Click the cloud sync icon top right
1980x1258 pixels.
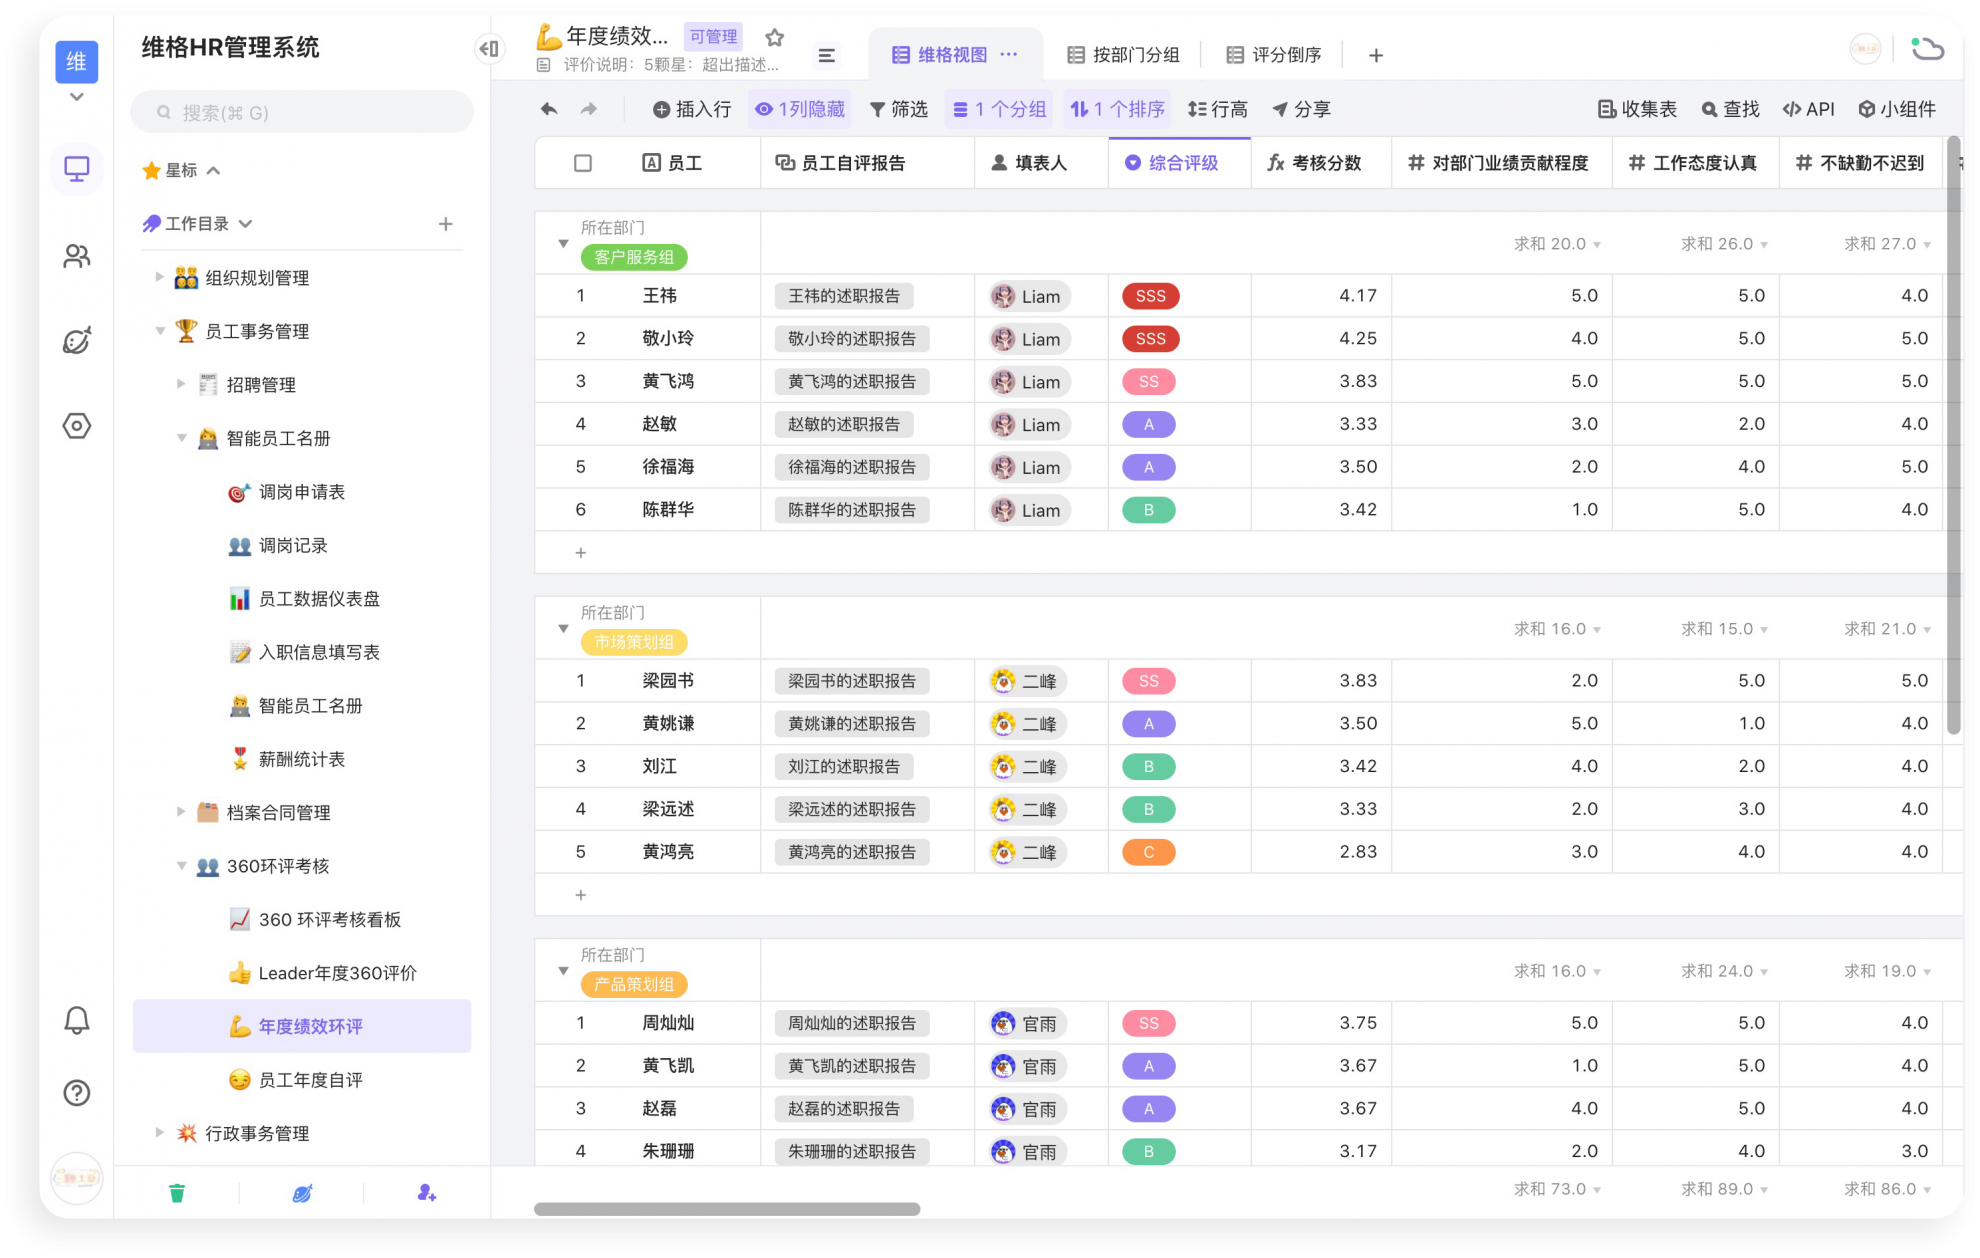(x=1927, y=49)
